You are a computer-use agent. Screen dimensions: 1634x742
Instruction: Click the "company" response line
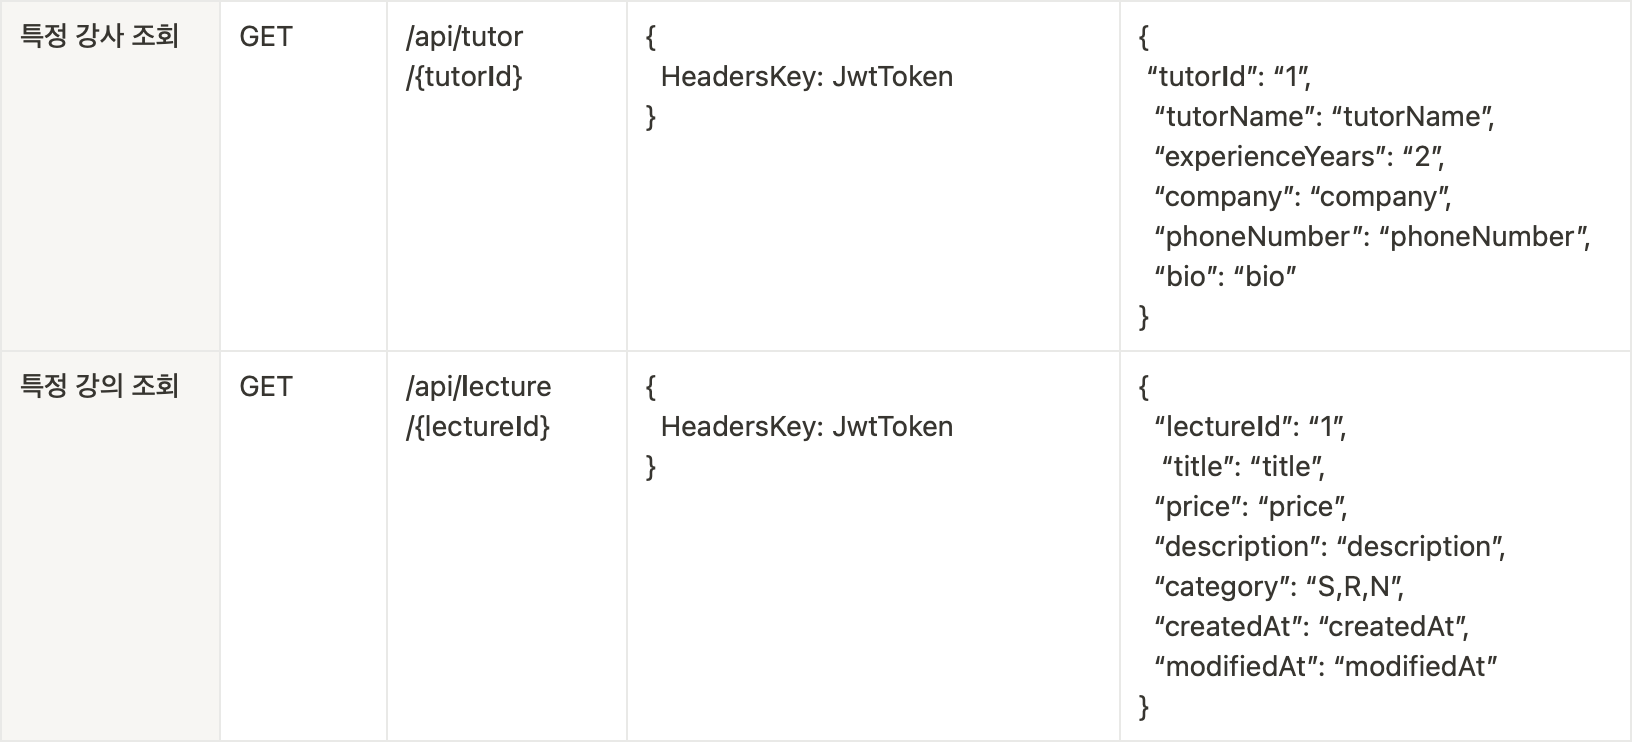click(1302, 197)
